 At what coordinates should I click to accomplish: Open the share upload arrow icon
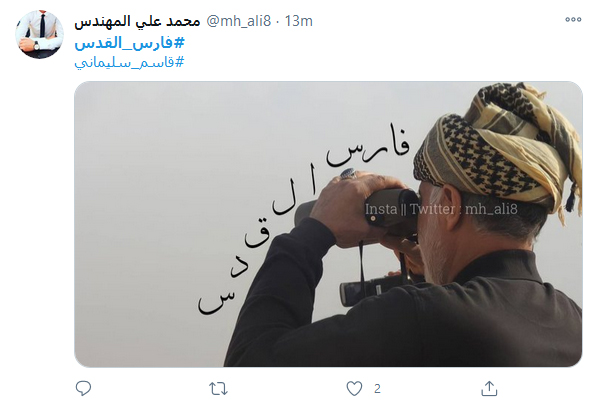coord(489,389)
